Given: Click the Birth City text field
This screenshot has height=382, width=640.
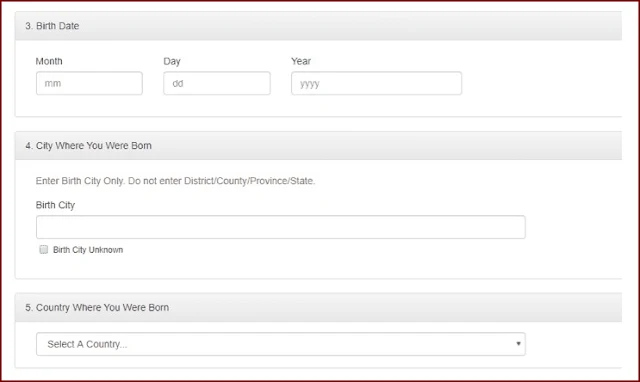Looking at the screenshot, I should (280, 227).
